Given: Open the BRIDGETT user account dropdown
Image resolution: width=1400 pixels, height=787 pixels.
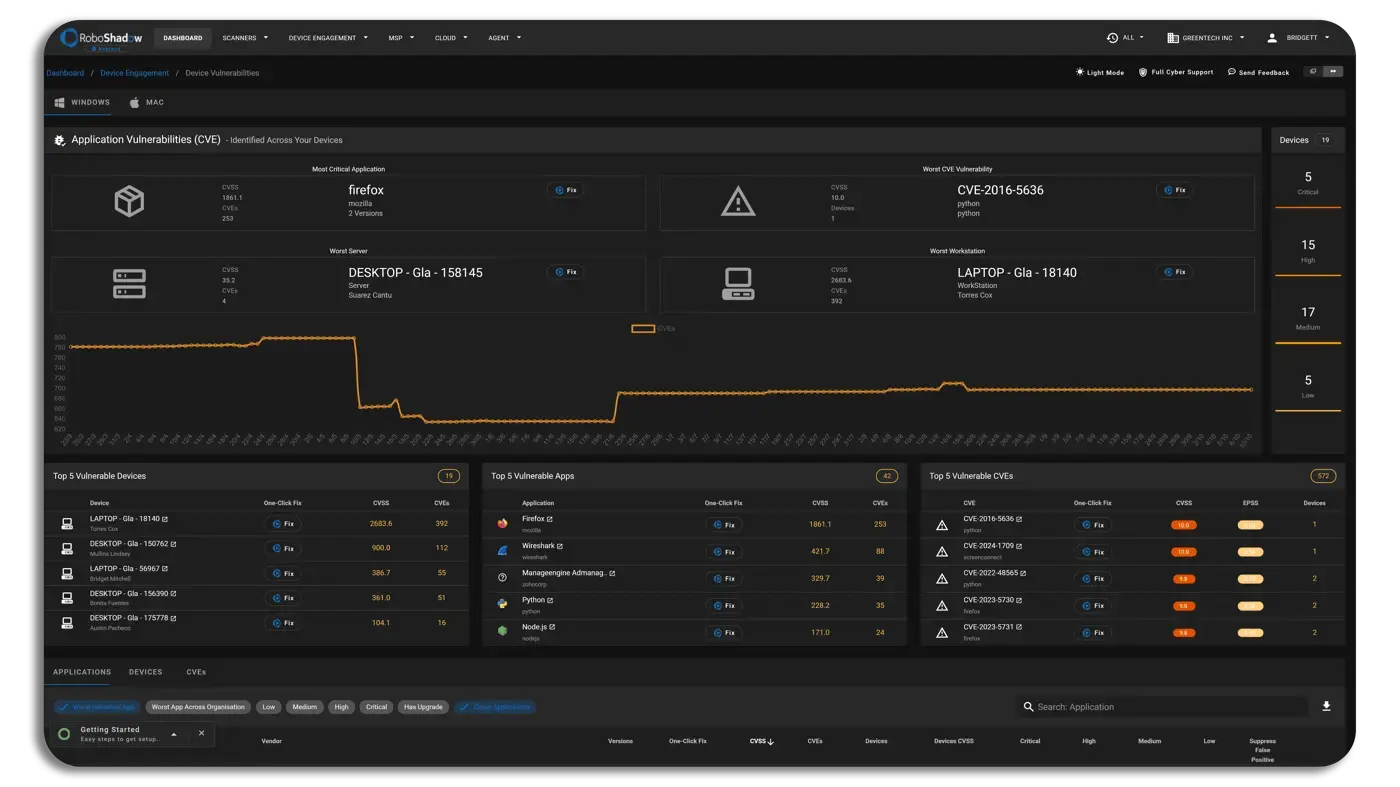Looking at the screenshot, I should 1298,38.
